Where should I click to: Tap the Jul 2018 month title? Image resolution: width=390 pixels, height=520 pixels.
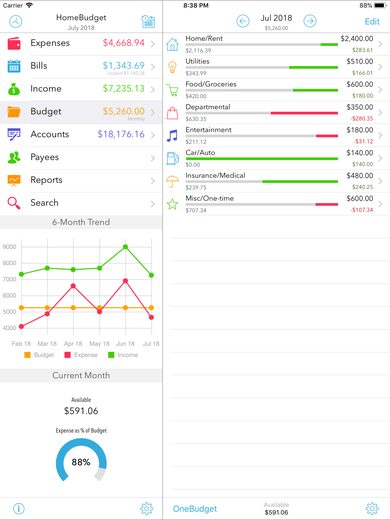[x=276, y=18]
